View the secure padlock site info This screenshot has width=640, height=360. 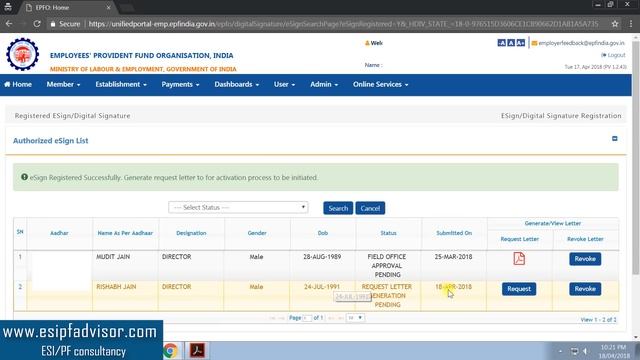point(53,24)
